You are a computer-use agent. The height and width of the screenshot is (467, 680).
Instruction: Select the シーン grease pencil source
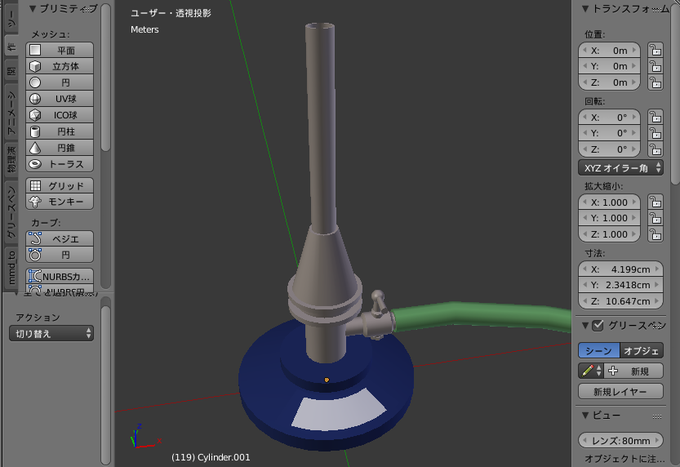pyautogui.click(x=599, y=350)
